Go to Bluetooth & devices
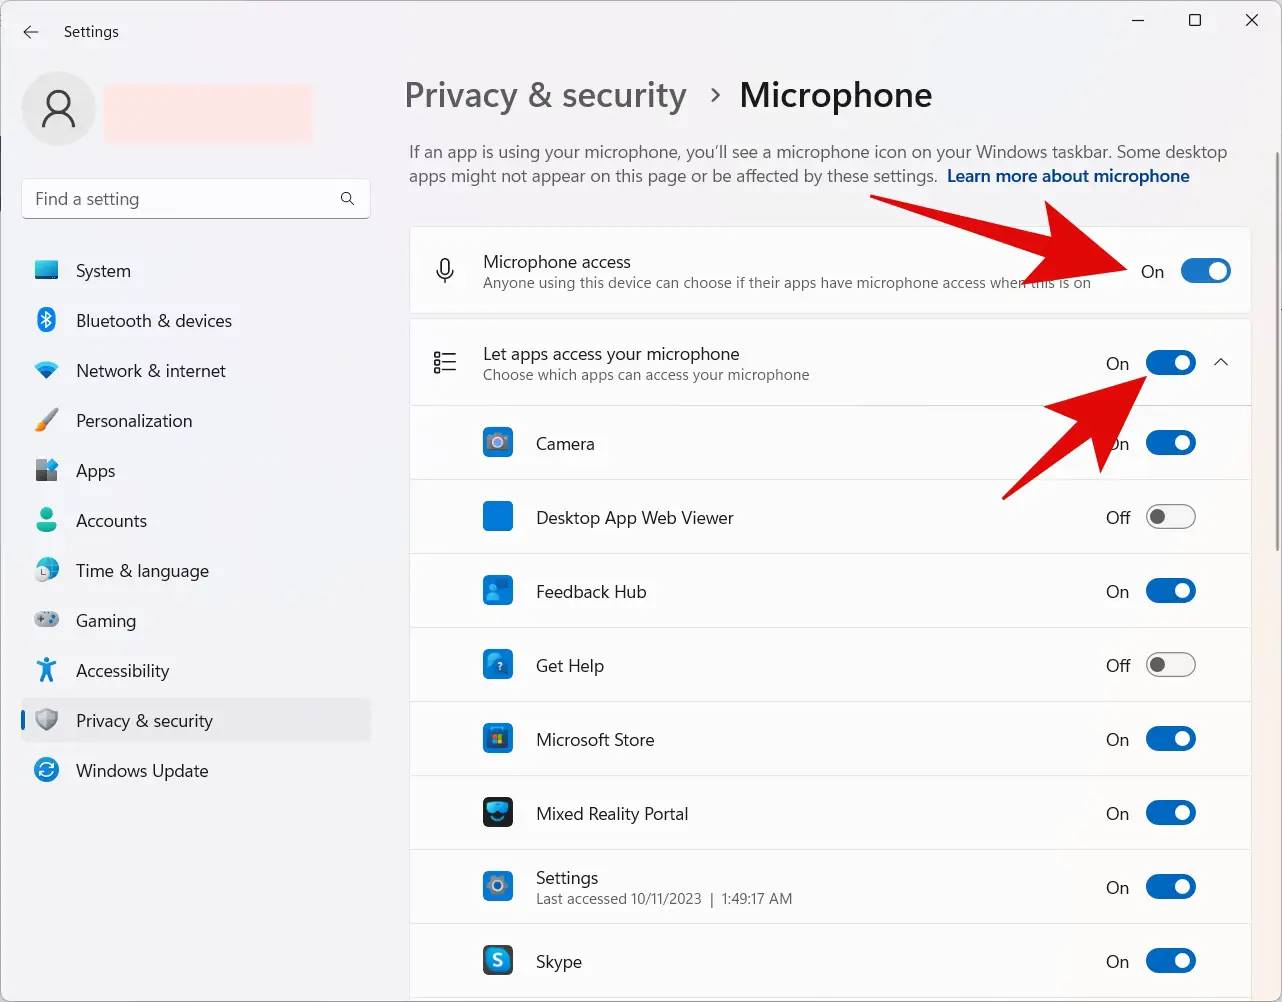The height and width of the screenshot is (1002, 1282). pyautogui.click(x=196, y=321)
